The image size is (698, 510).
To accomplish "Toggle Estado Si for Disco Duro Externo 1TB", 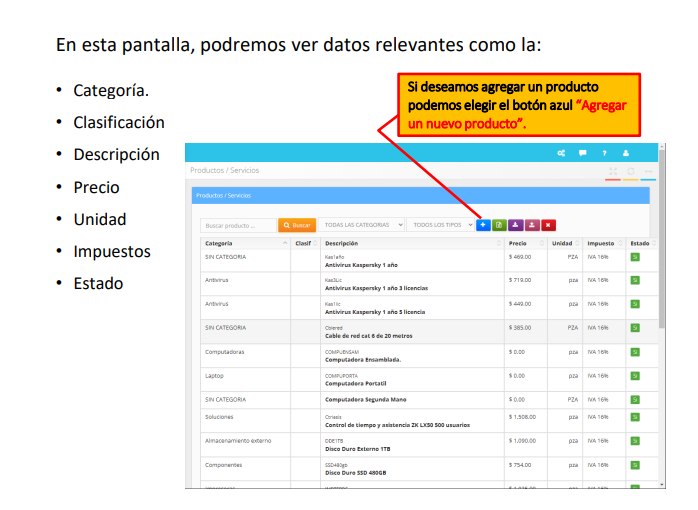I will coord(635,441).
